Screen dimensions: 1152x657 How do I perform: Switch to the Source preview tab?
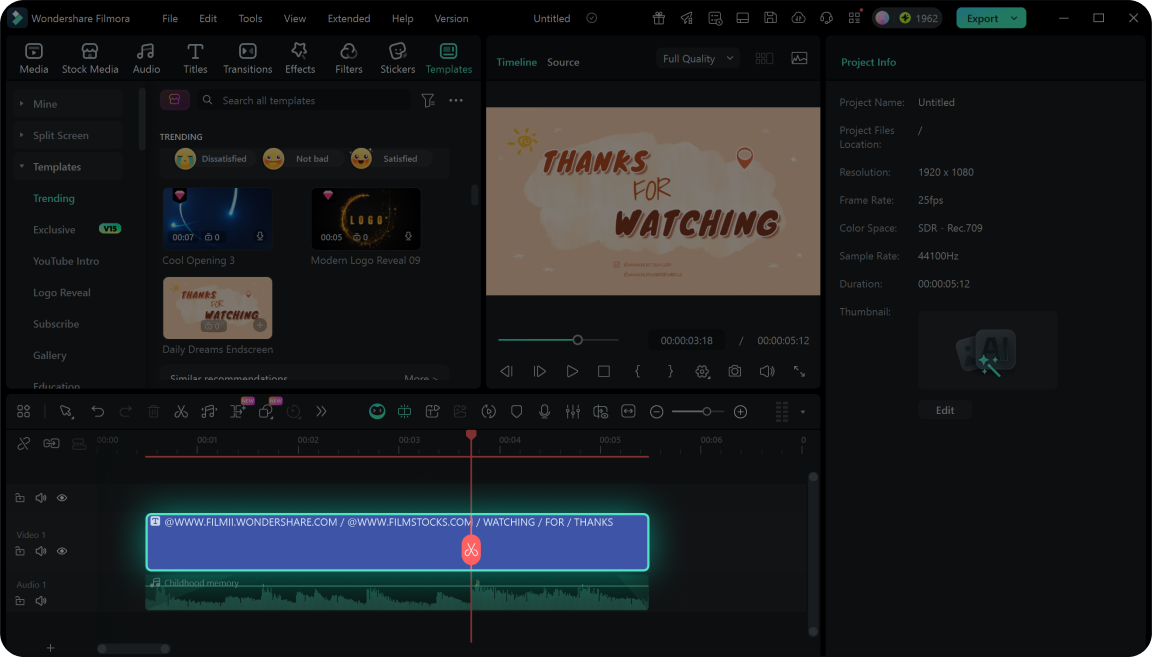563,62
